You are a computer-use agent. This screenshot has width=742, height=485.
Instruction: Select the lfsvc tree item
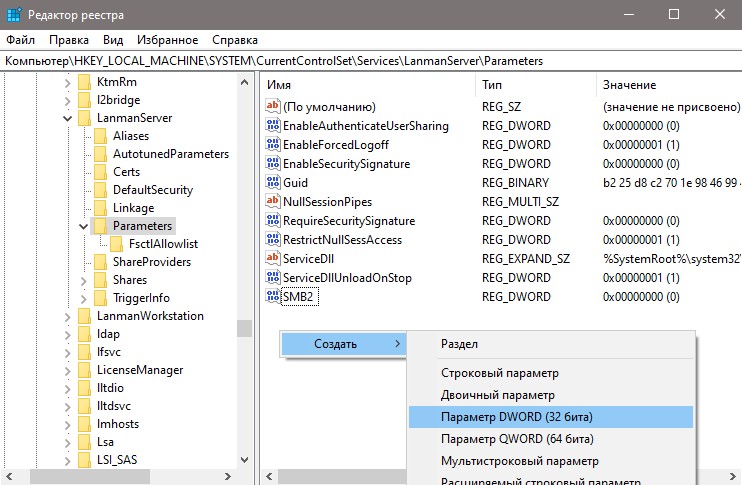click(x=109, y=352)
